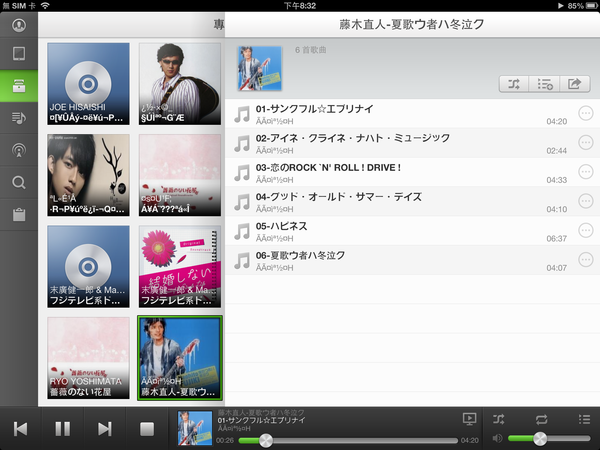Mute the volume speaker icon

[x=497, y=439]
